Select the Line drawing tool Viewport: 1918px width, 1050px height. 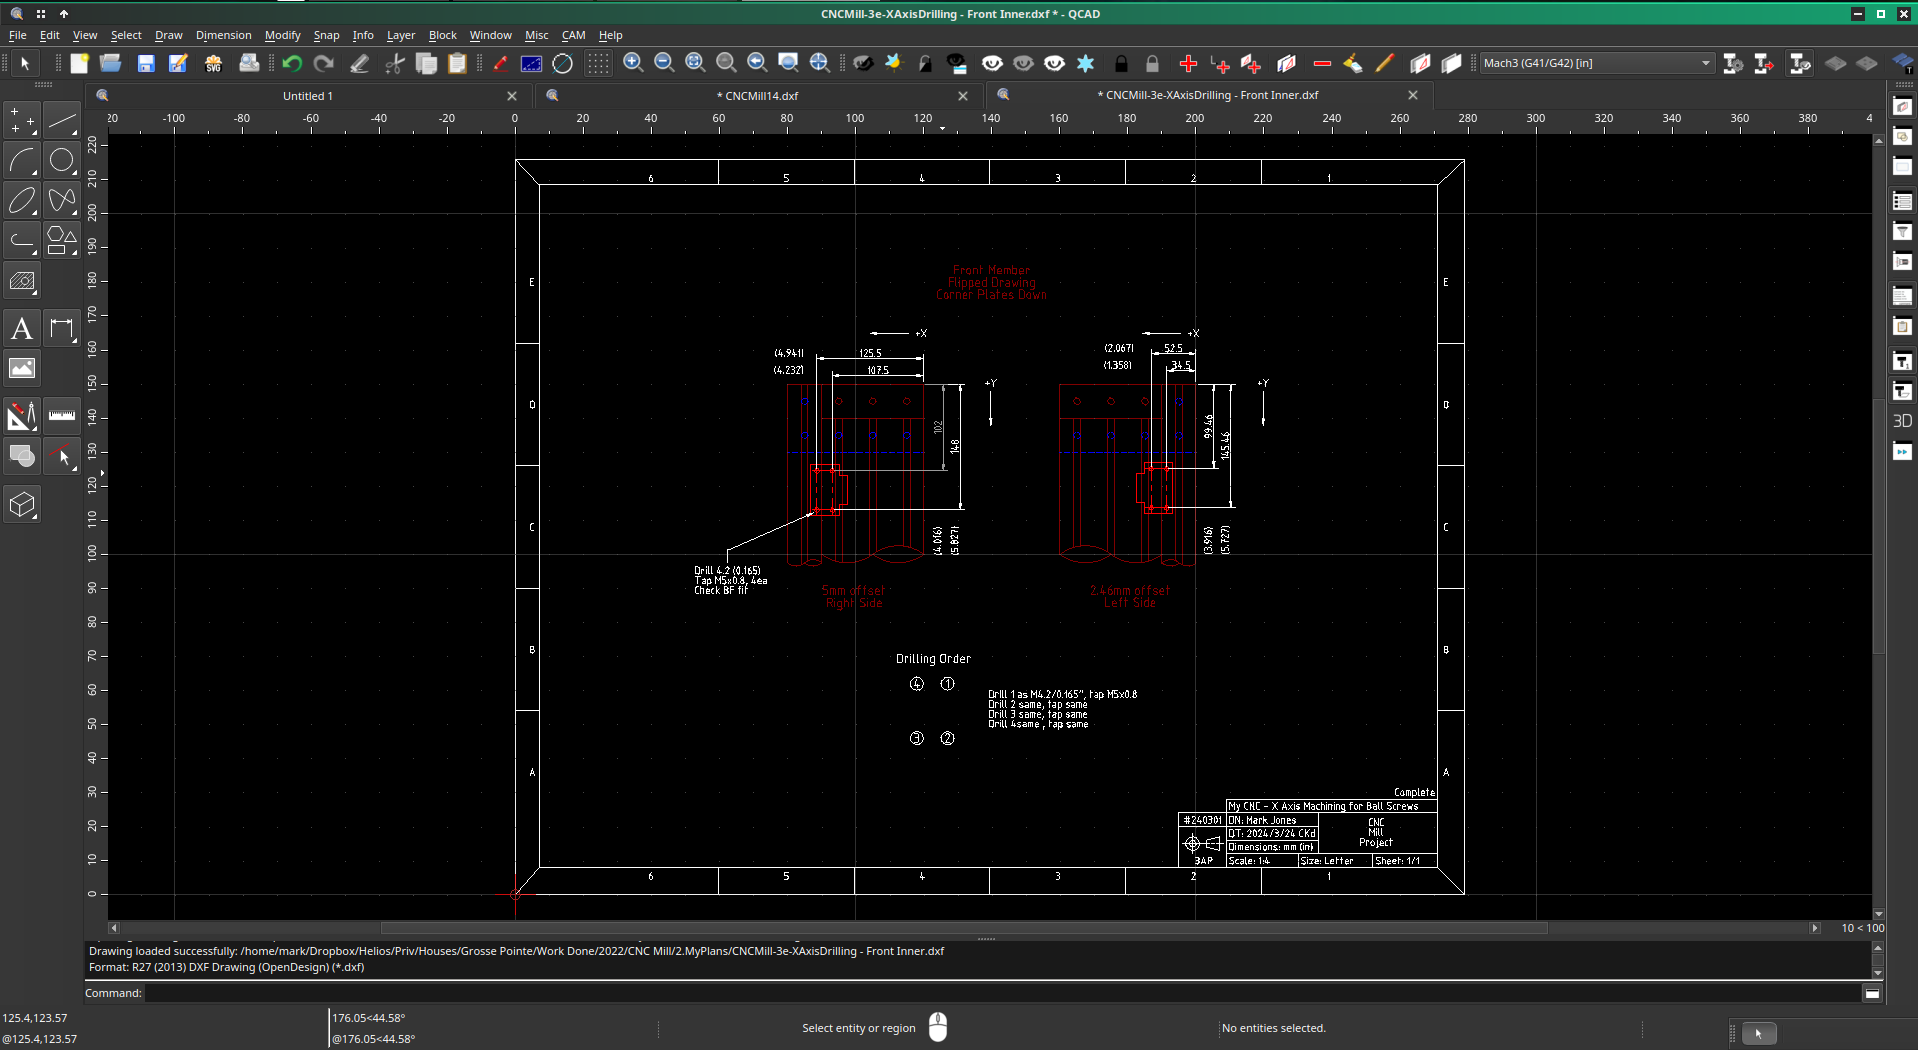point(62,120)
